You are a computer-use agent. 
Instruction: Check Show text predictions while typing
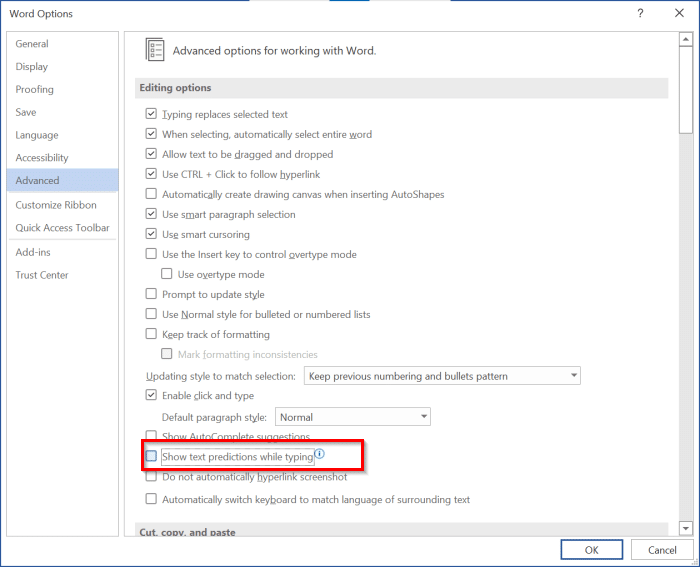(x=151, y=456)
